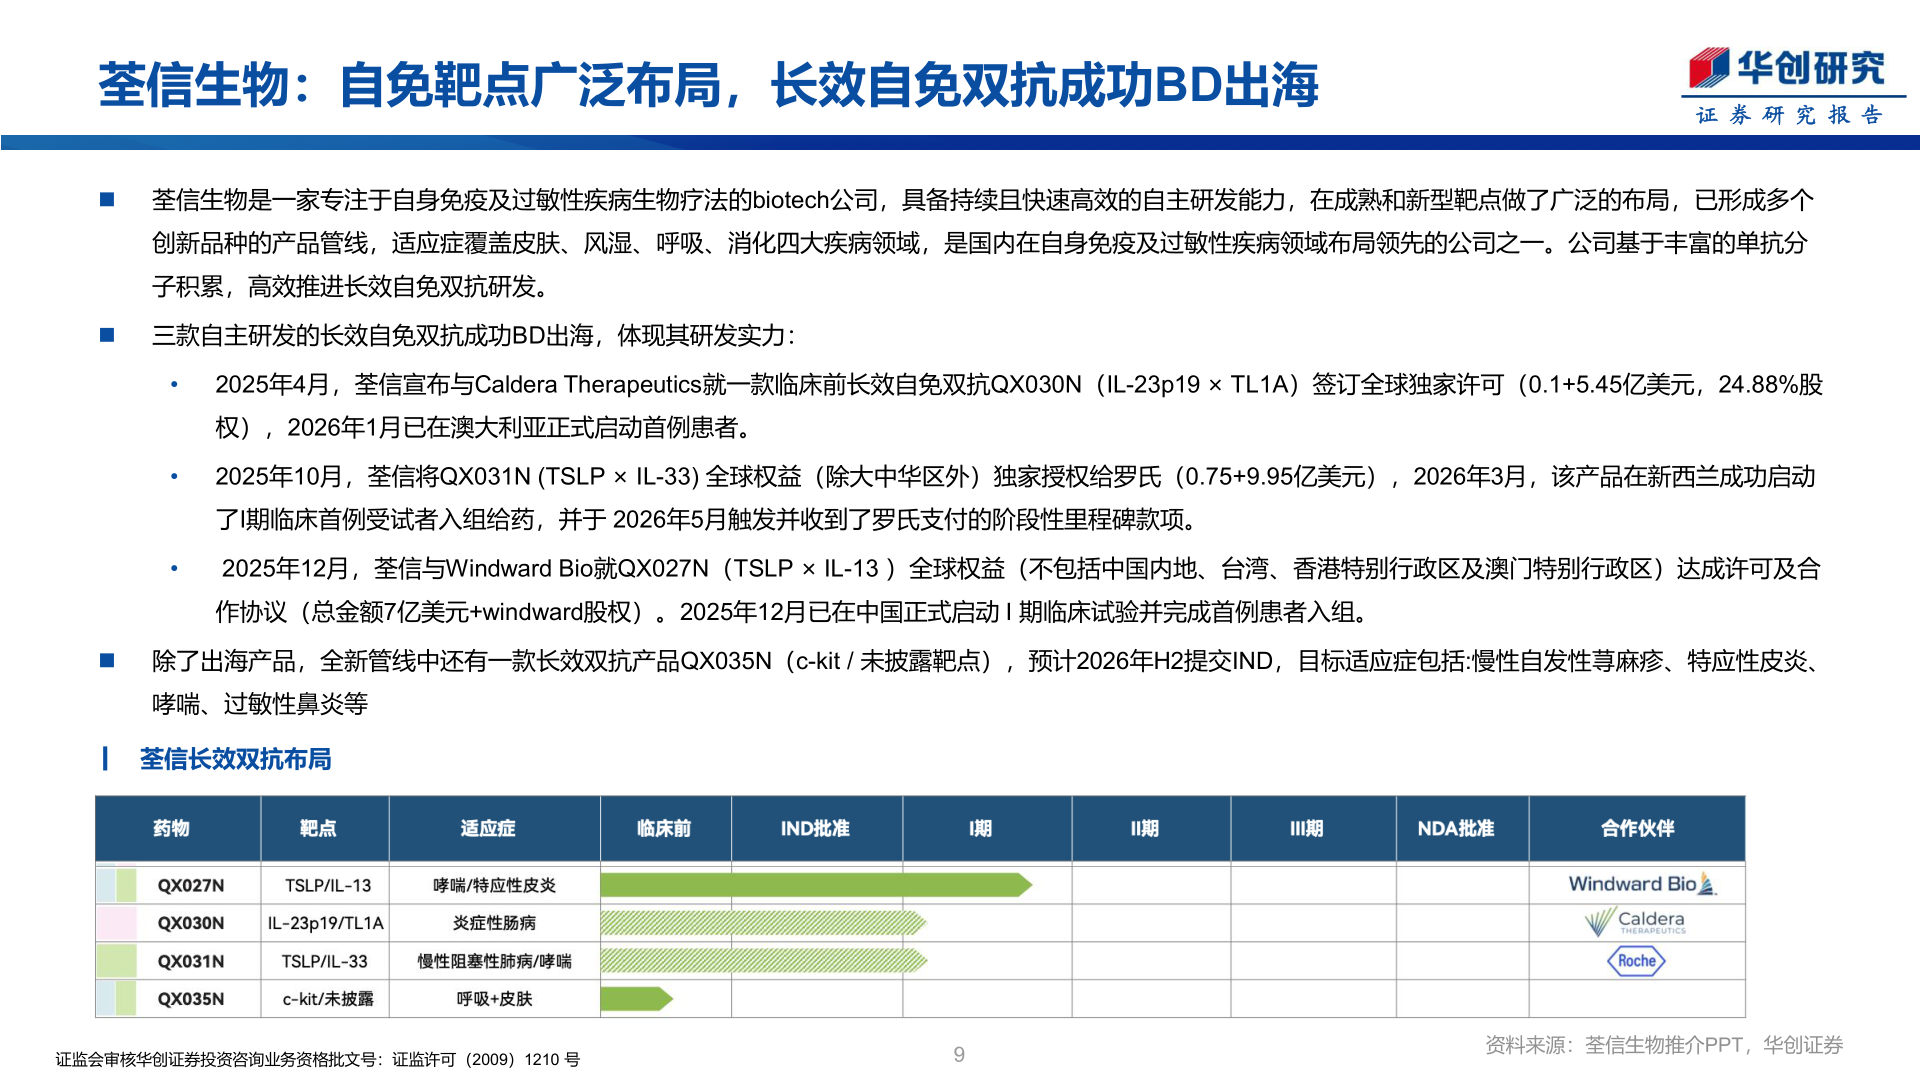The width and height of the screenshot is (1920, 1080).
Task: Click the first bullet starting 荃信生物是一家
Action: pyautogui.click(x=982, y=243)
